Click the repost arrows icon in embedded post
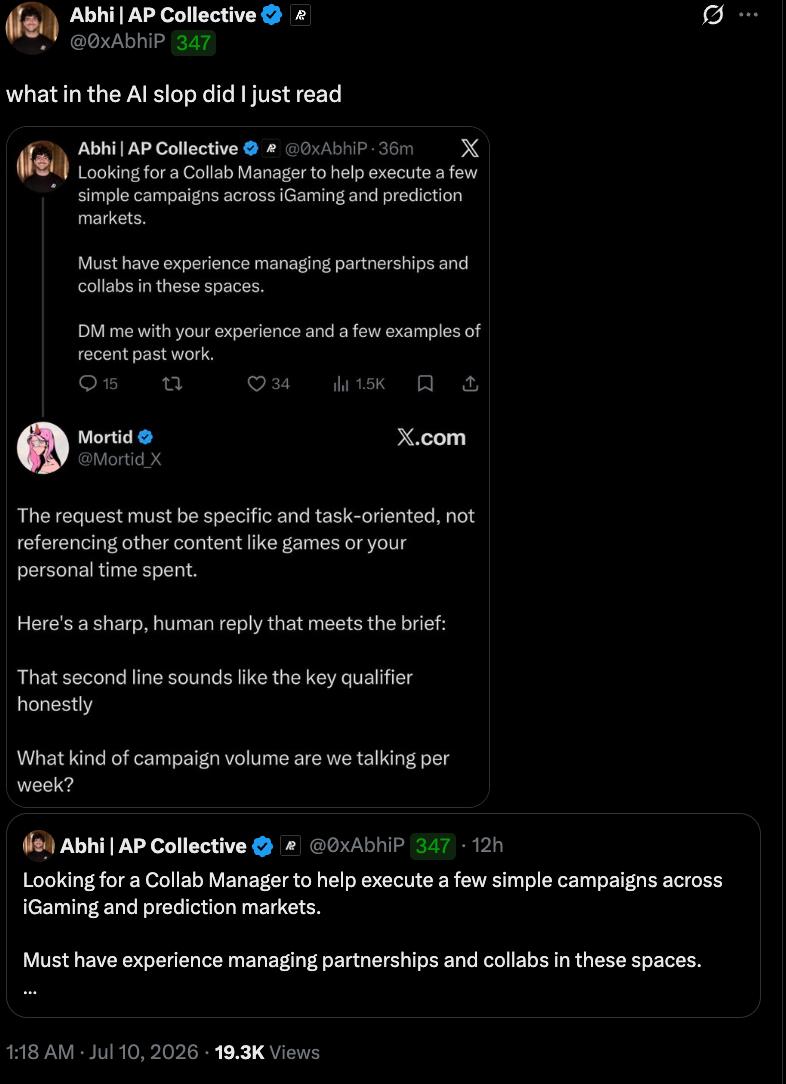Viewport: 786px width, 1084px height. pyautogui.click(x=172, y=383)
